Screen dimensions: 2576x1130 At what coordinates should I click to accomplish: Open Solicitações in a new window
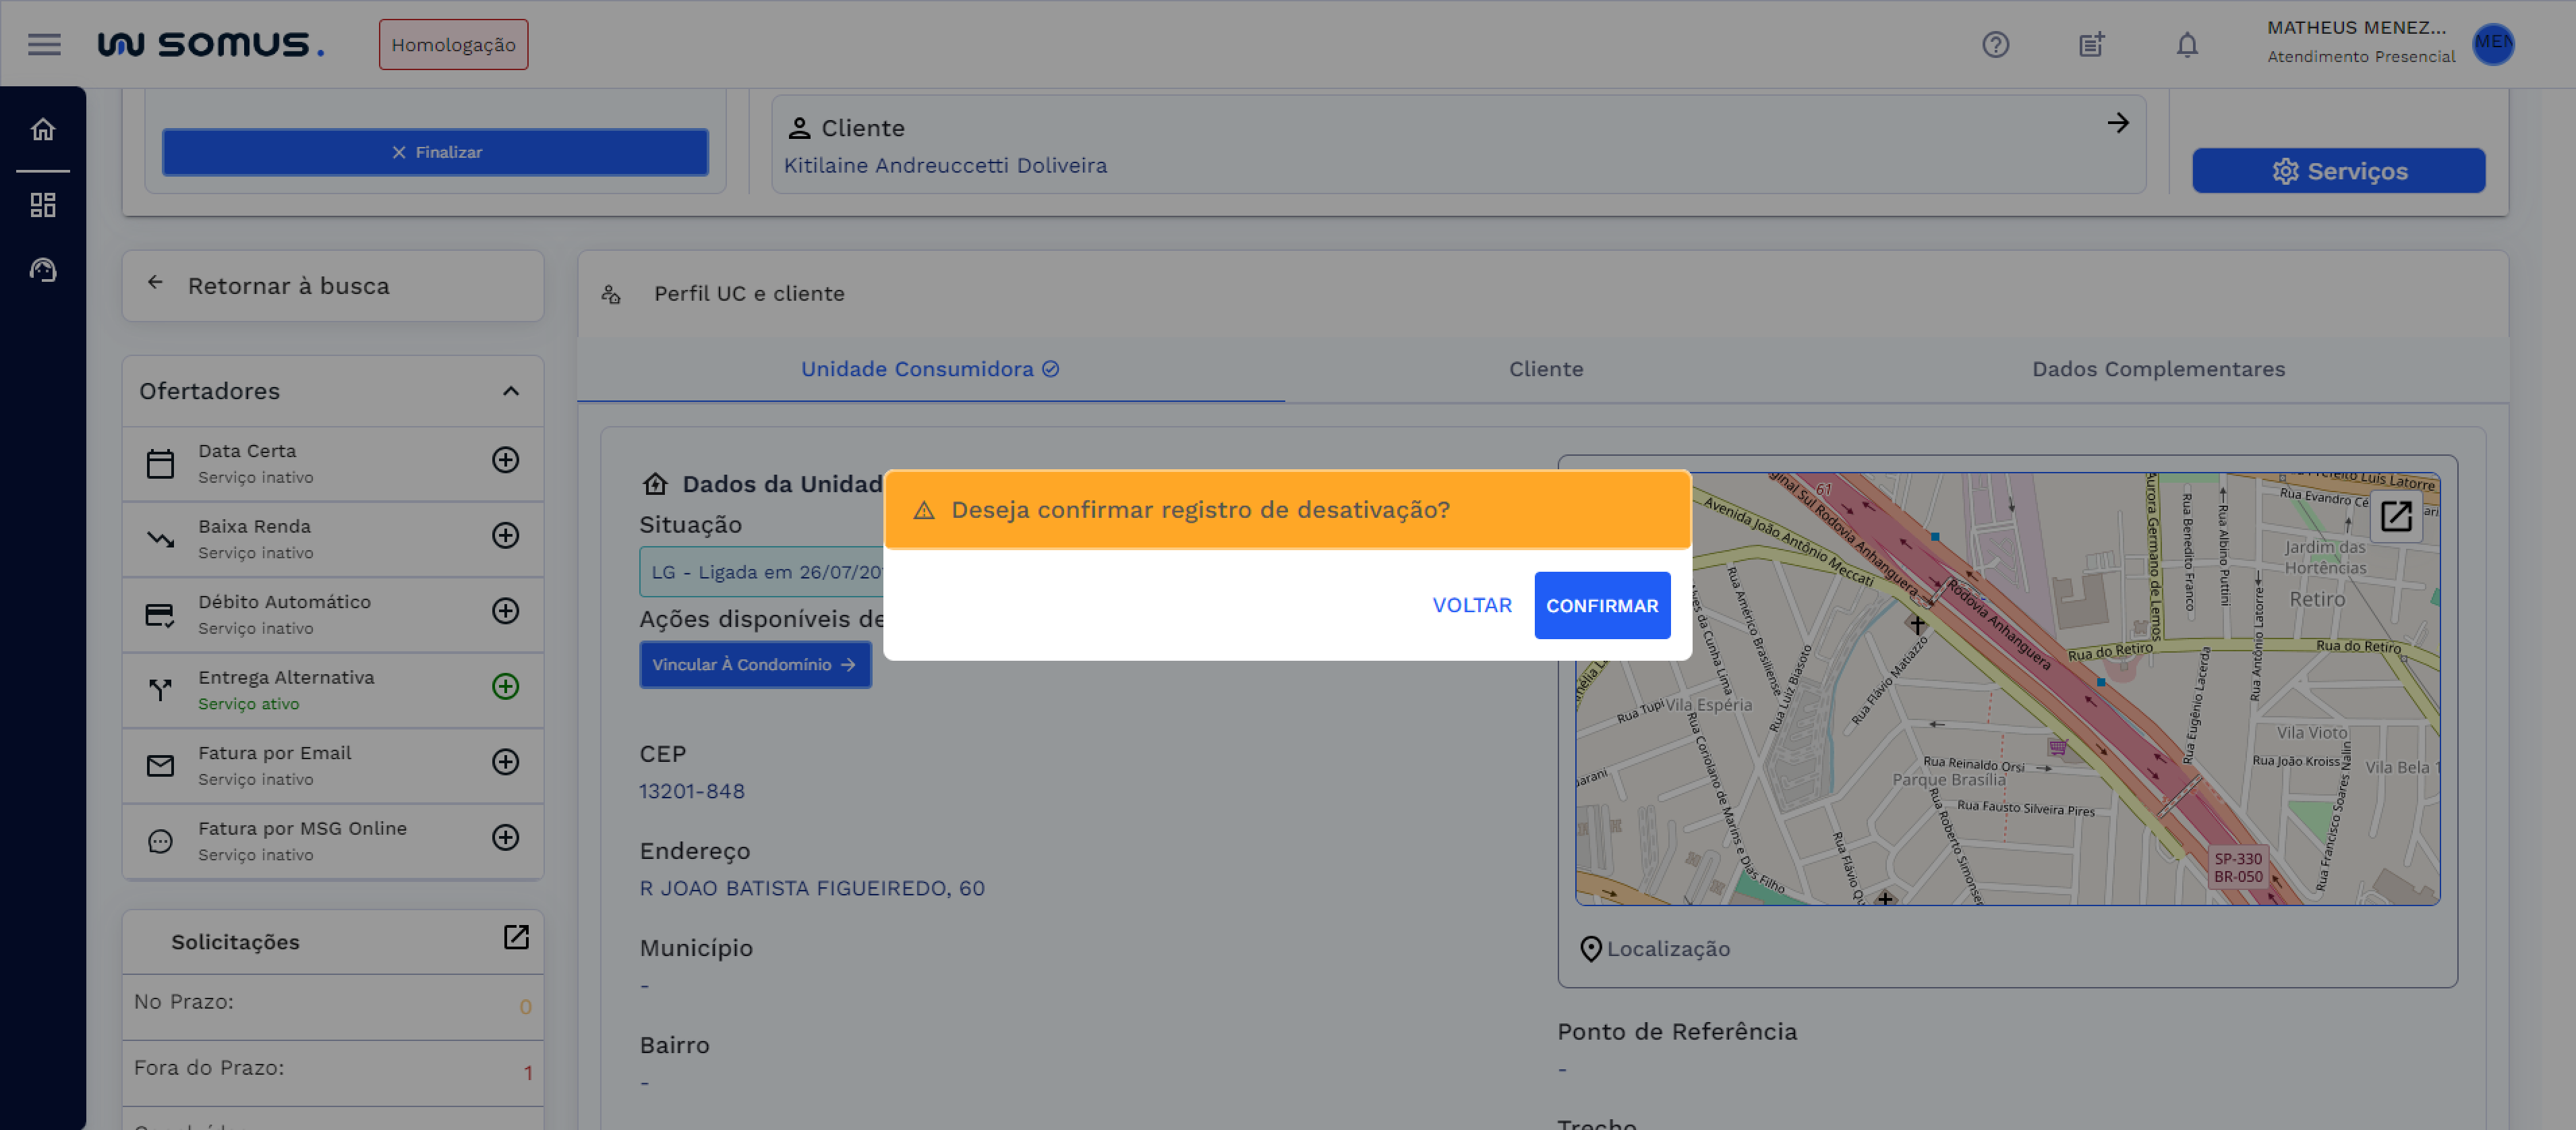point(515,938)
